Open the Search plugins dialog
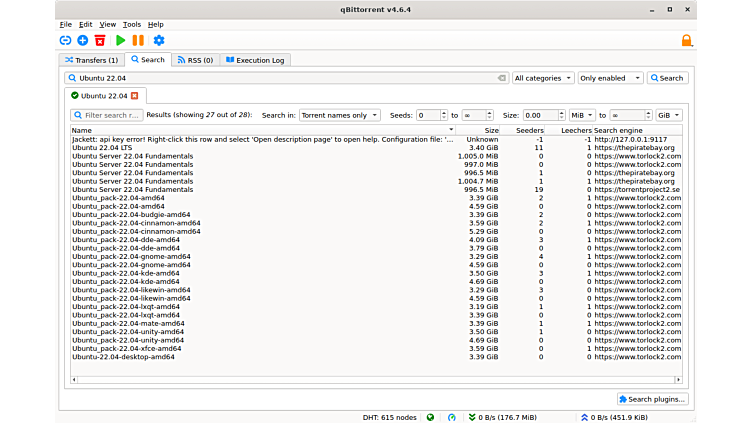This screenshot has width=752, height=423. pos(652,399)
